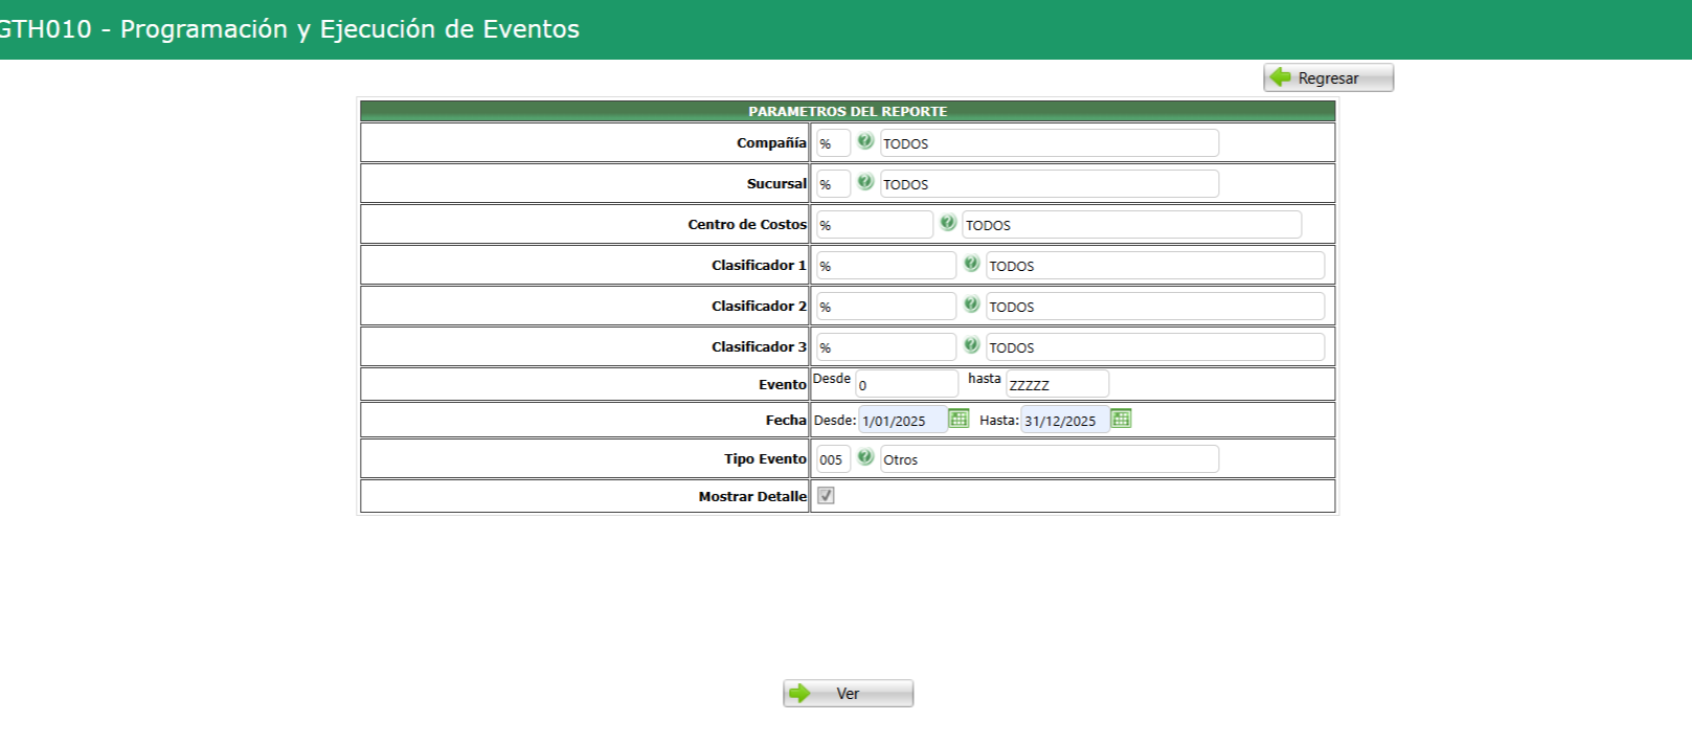Click the Fecha Desde field 1/01/2025

tap(902, 420)
